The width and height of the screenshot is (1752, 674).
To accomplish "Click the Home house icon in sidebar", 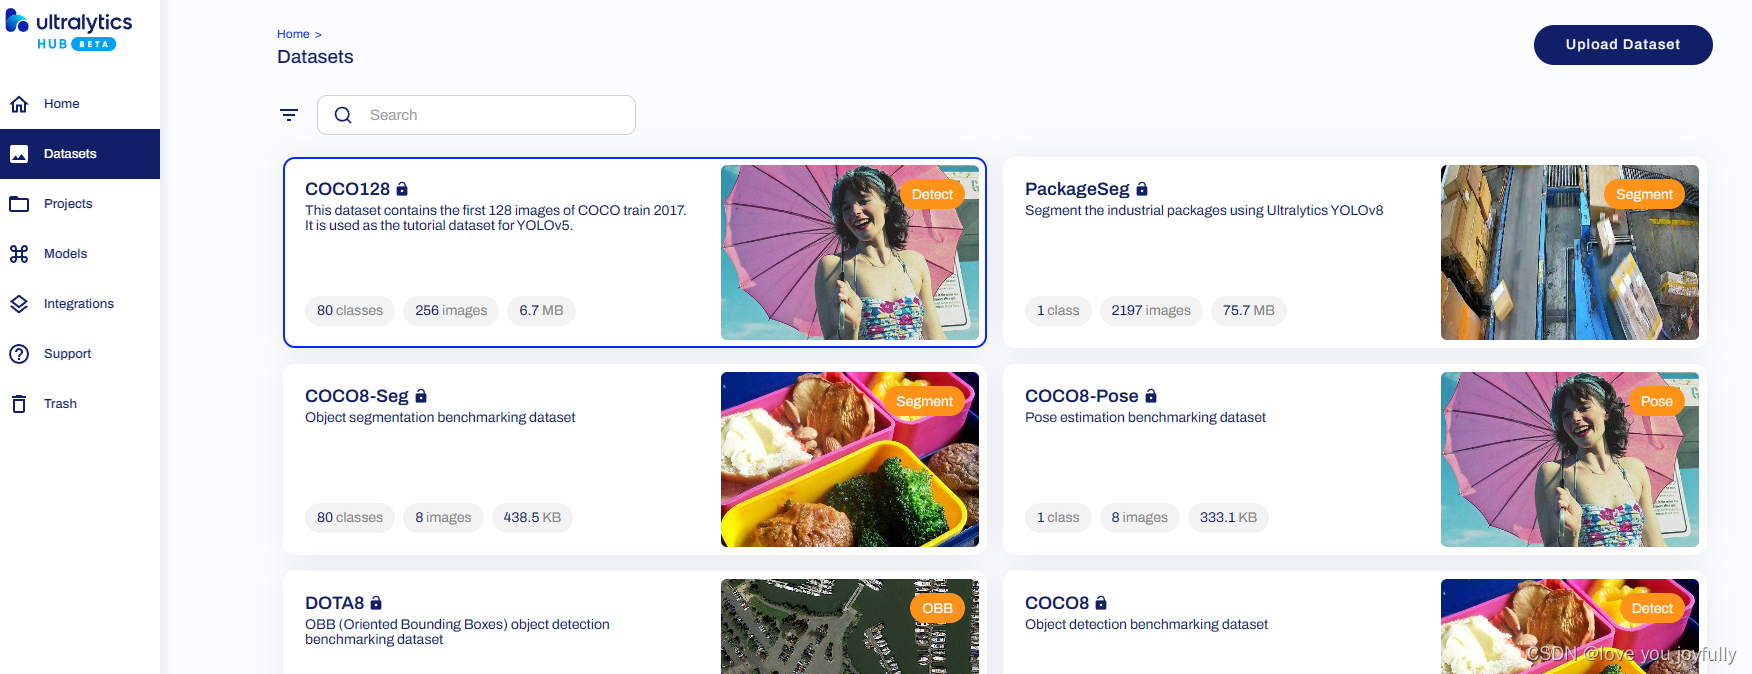I will coord(19,104).
